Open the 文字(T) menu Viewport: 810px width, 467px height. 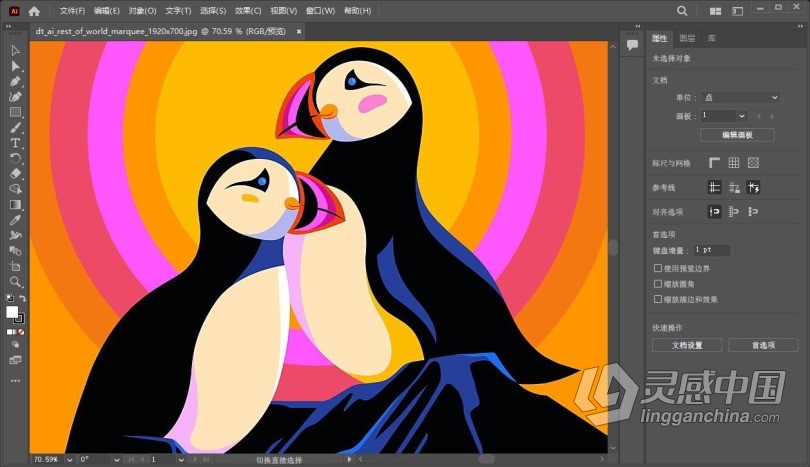point(178,11)
